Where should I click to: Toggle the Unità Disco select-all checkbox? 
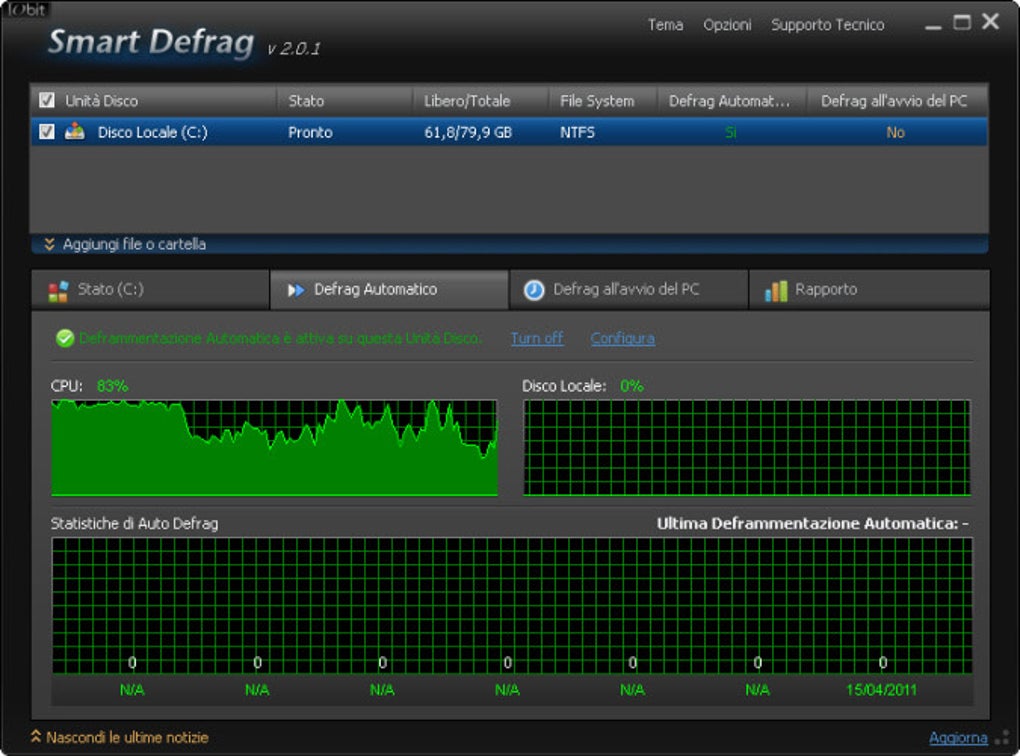tap(47, 100)
